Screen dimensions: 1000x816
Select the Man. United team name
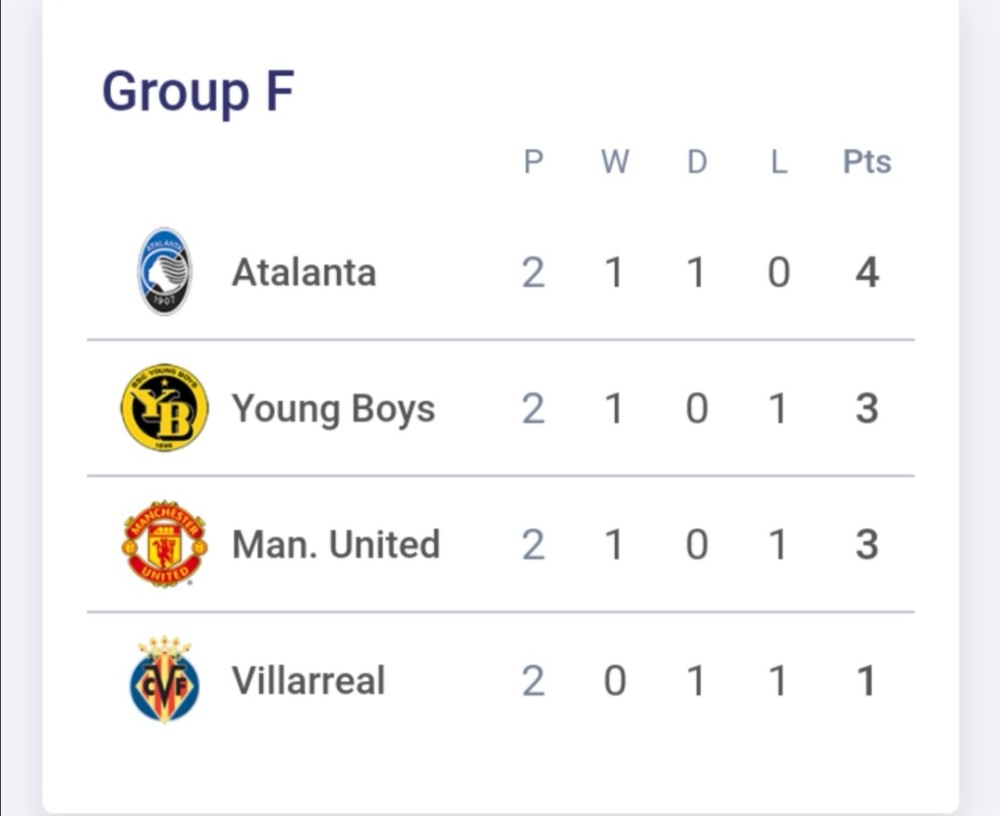(335, 545)
